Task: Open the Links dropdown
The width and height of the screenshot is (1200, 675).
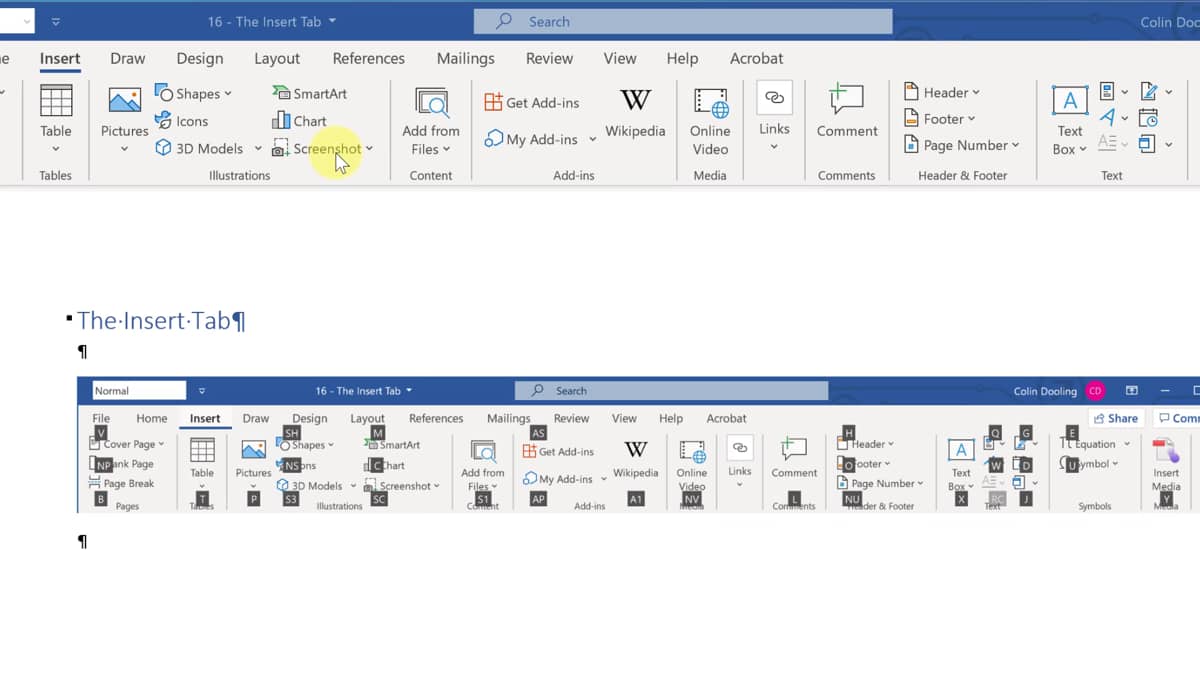Action: coord(774,118)
